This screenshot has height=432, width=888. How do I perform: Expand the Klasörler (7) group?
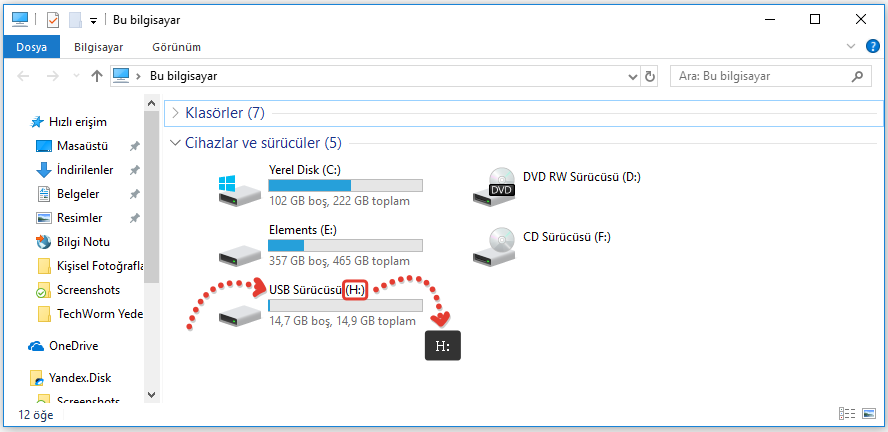[176, 113]
